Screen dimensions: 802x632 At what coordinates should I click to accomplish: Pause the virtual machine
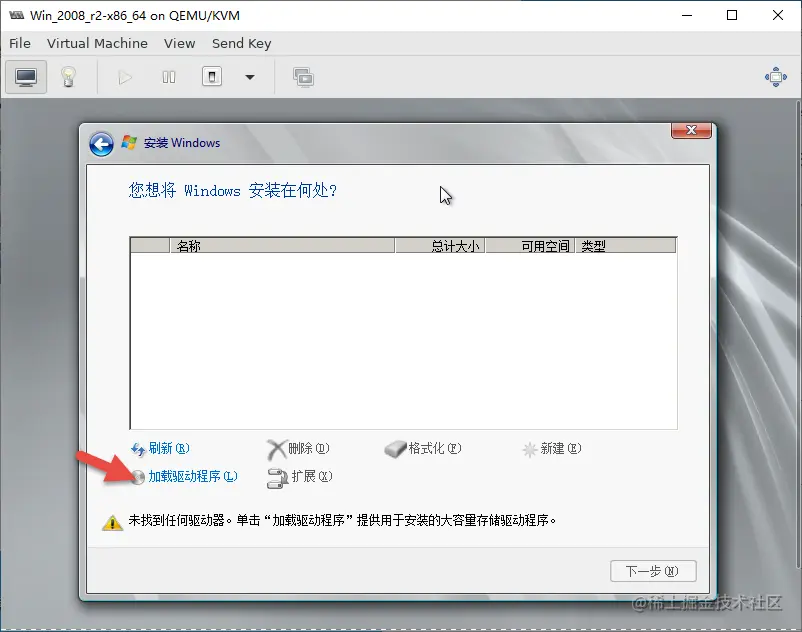click(x=169, y=77)
